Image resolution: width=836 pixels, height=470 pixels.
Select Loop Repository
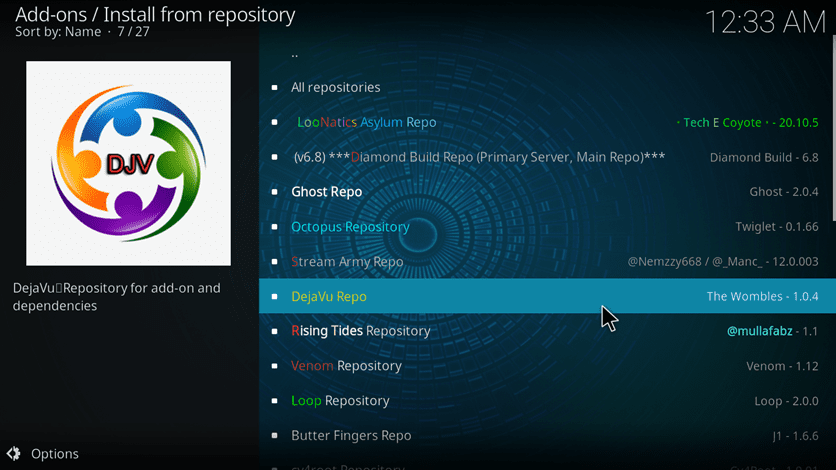(547, 401)
